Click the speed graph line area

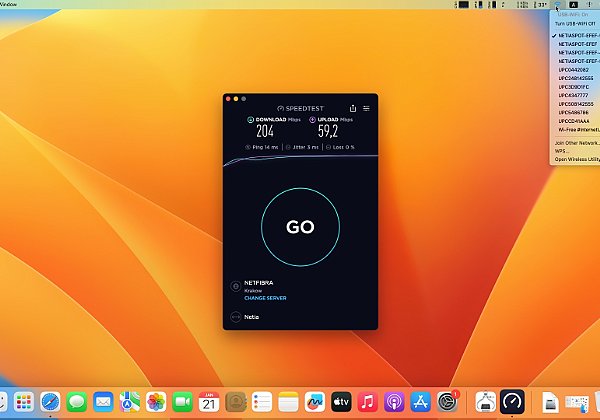coord(300,160)
